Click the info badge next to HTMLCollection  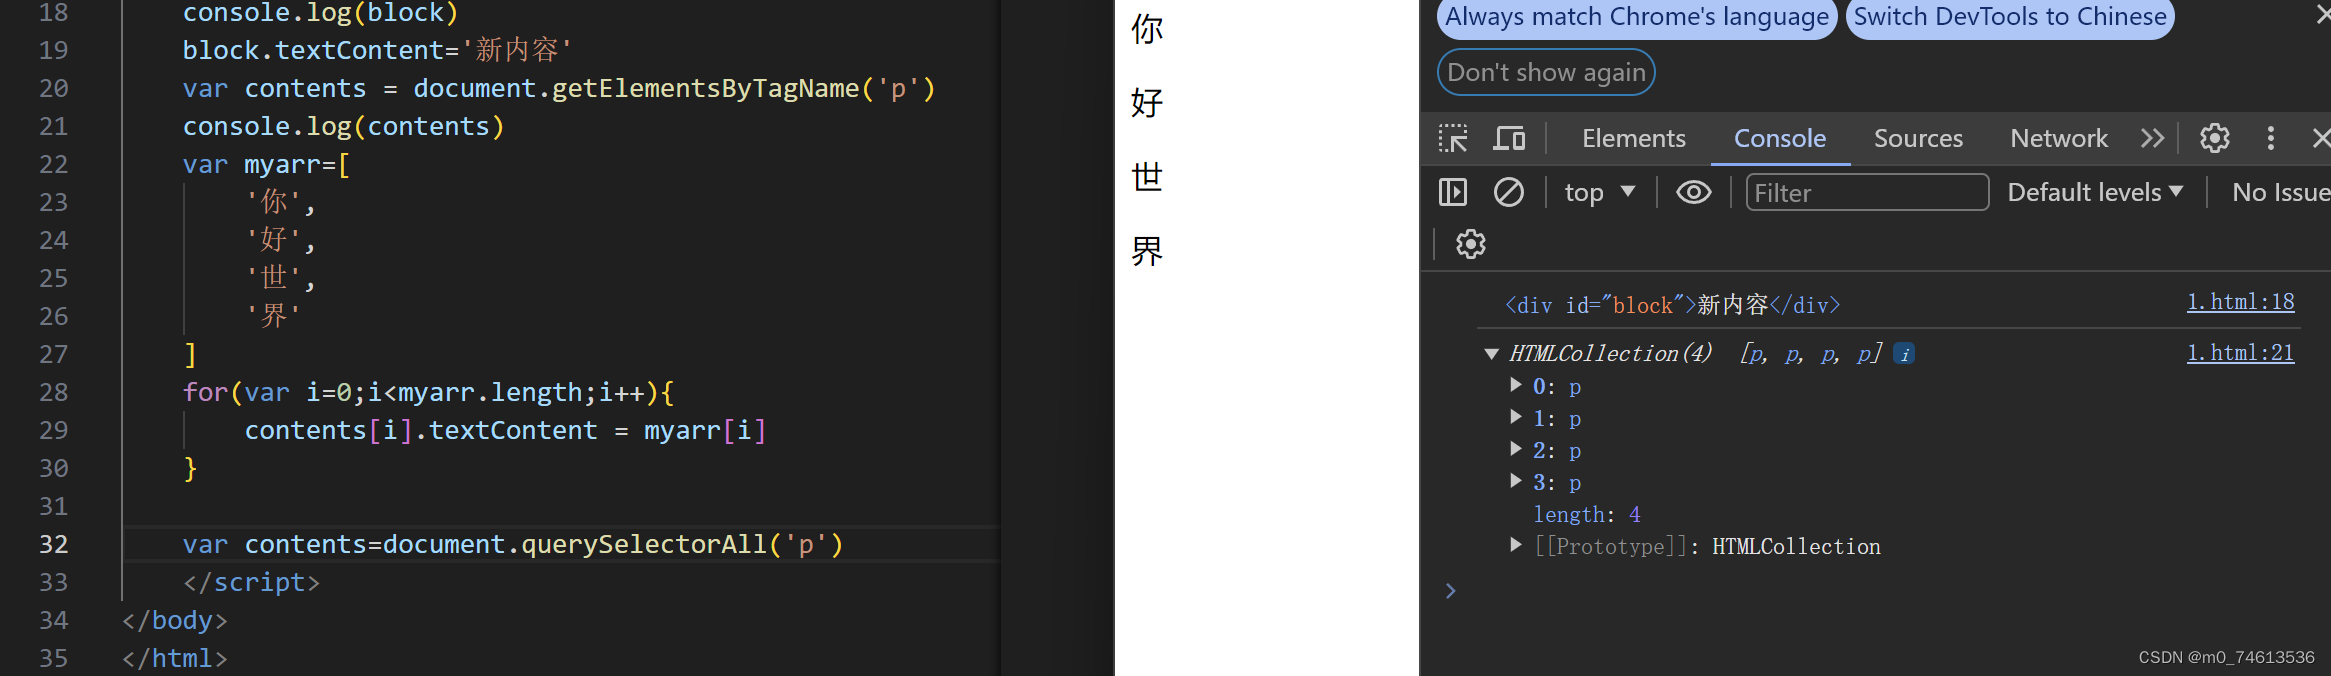(x=1905, y=354)
